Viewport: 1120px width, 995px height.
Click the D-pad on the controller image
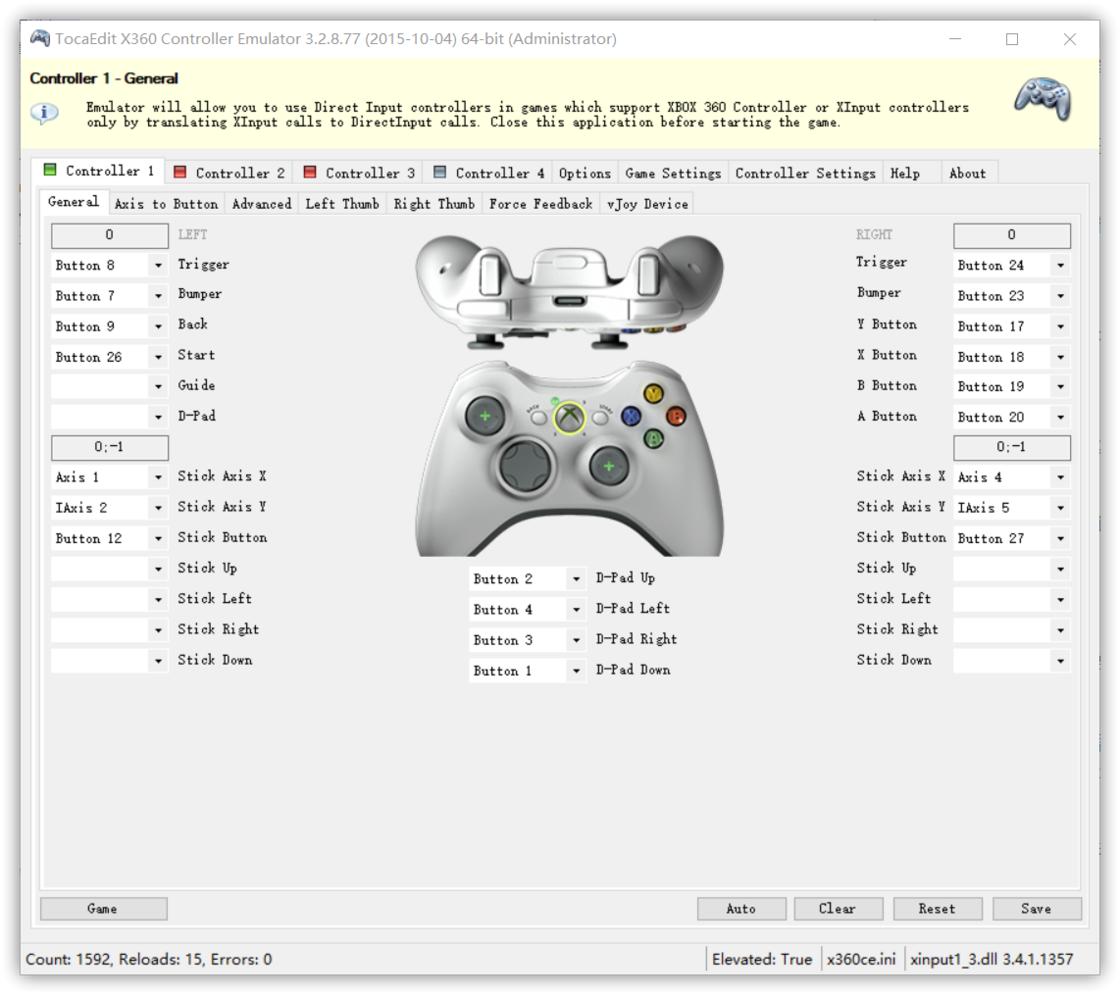526,467
